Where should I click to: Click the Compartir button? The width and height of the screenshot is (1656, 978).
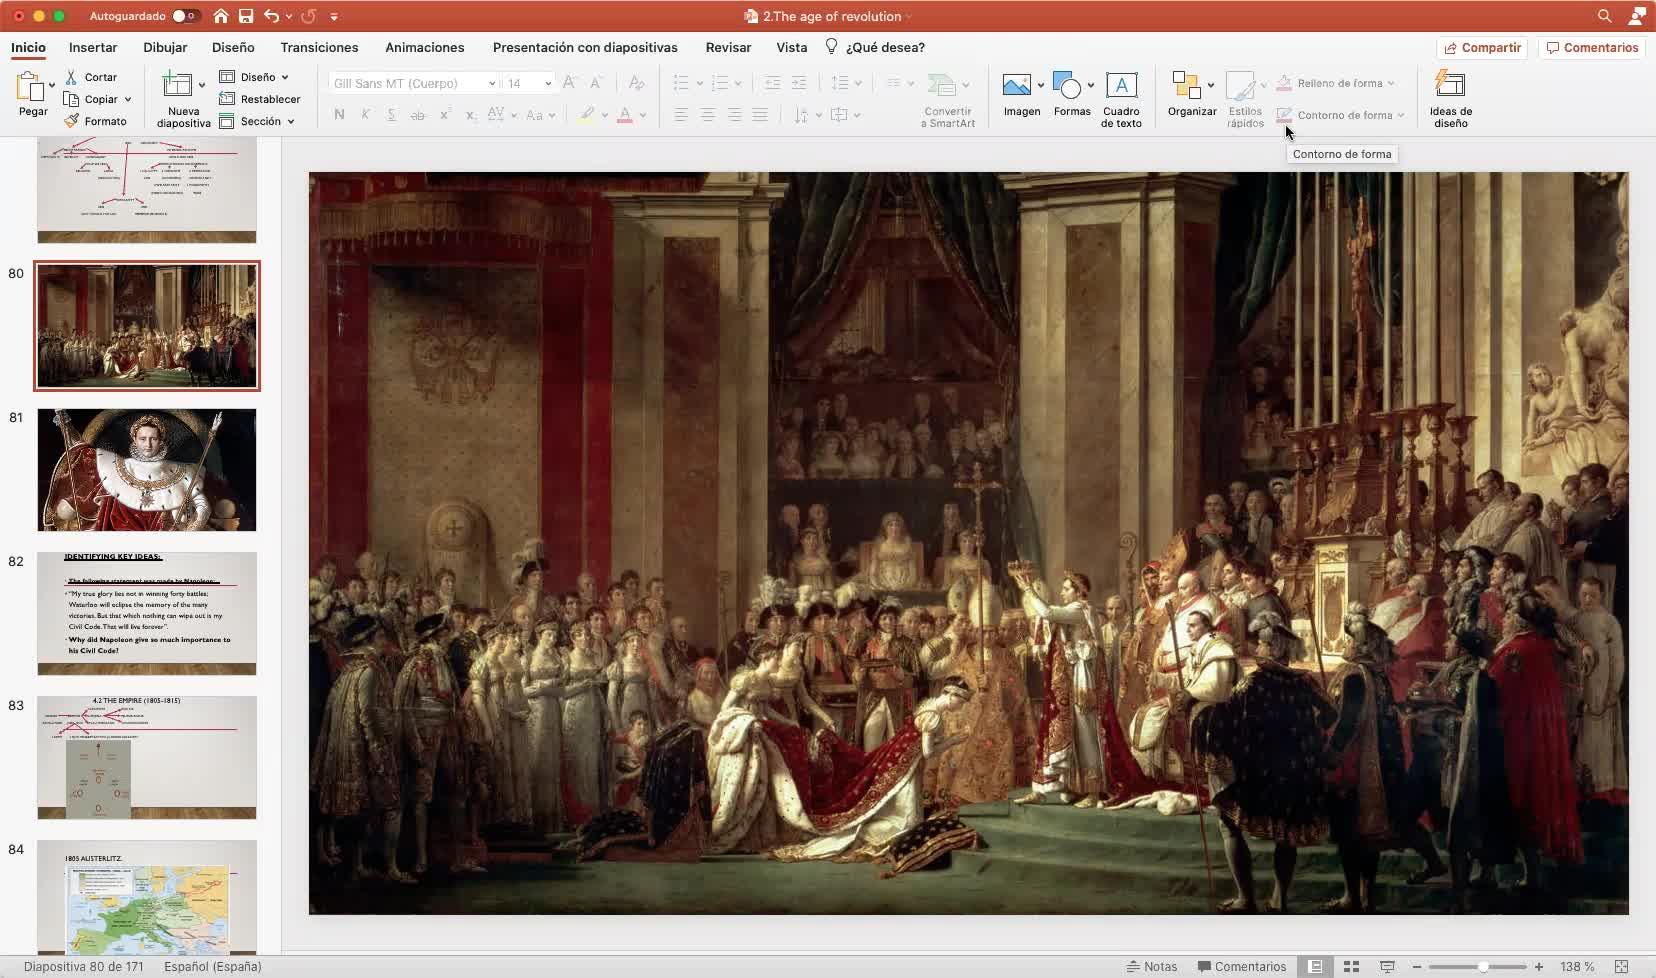coord(1482,47)
